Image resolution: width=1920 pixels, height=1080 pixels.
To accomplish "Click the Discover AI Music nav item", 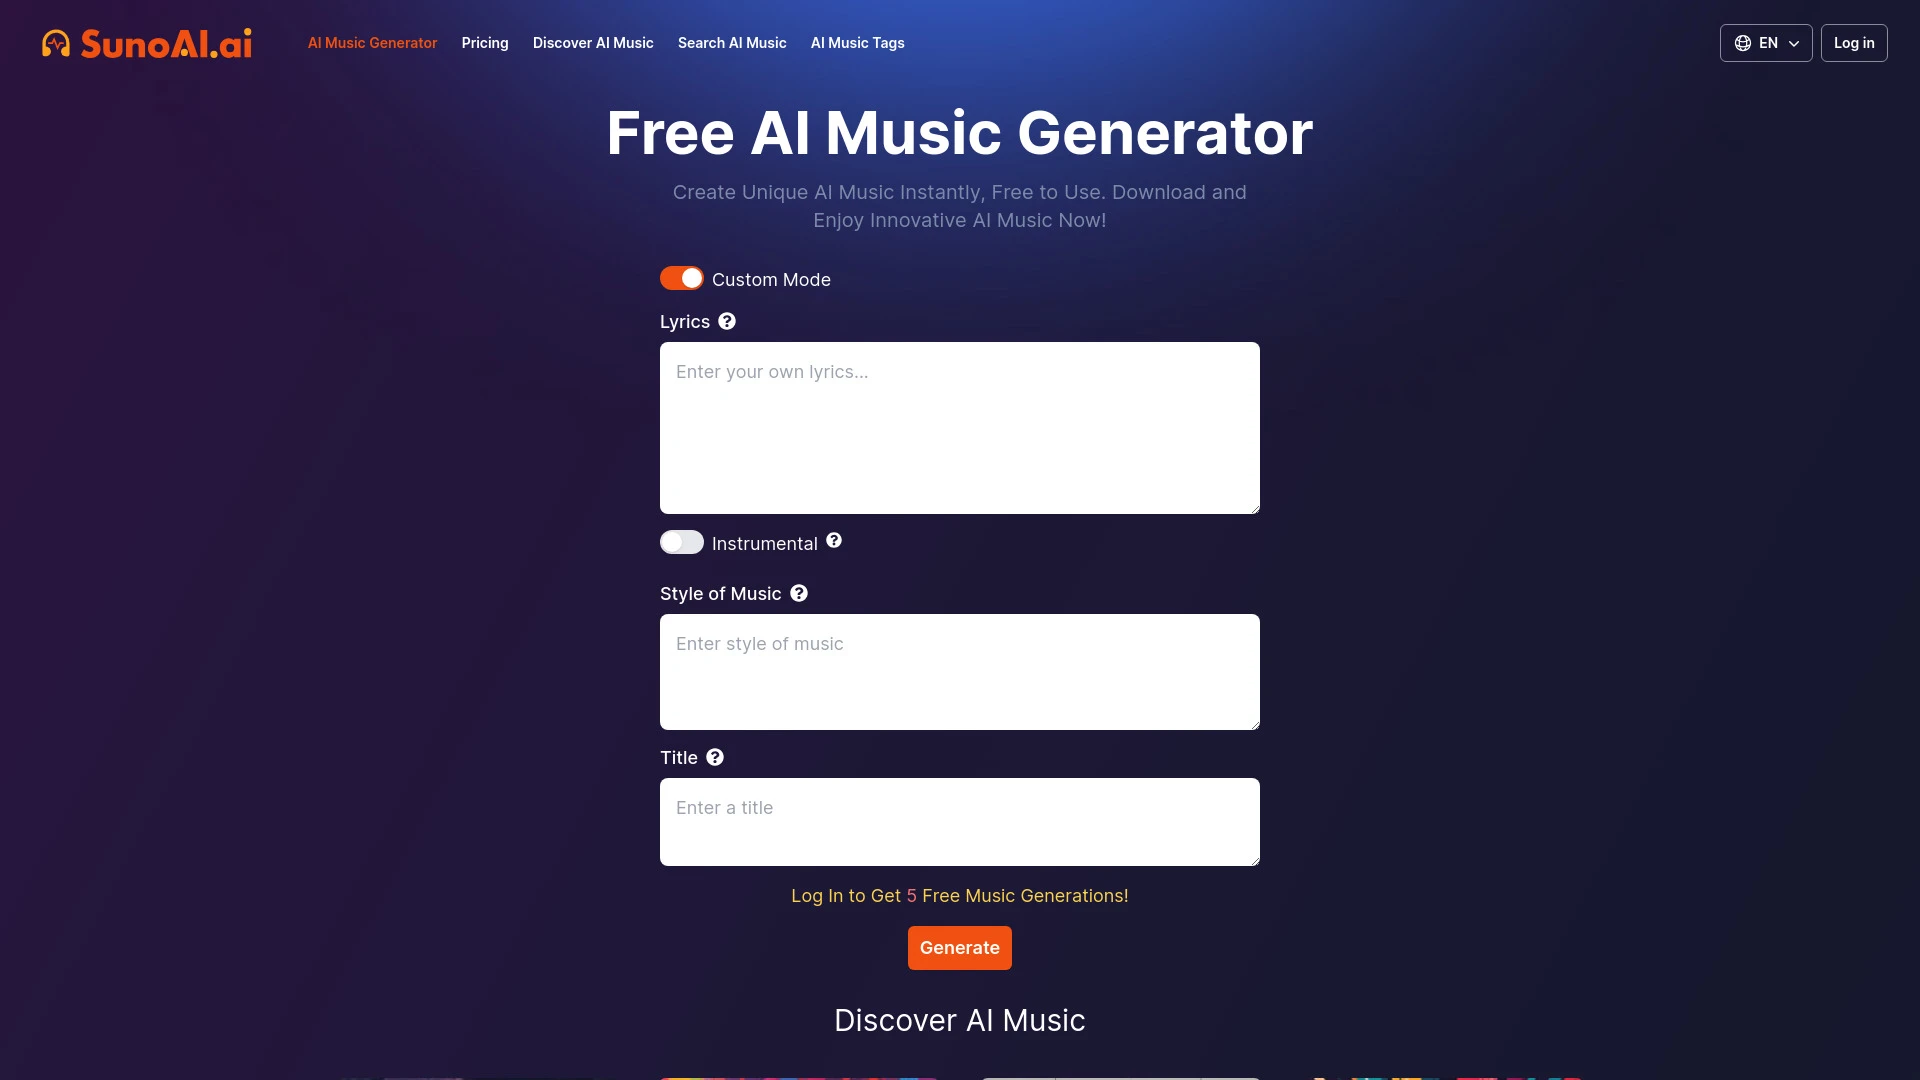I will [593, 42].
